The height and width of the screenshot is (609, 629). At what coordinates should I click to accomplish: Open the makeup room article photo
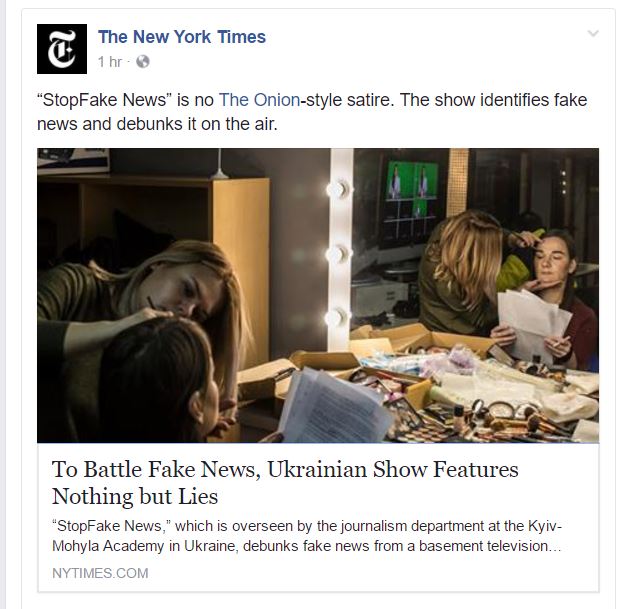pyautogui.click(x=318, y=296)
